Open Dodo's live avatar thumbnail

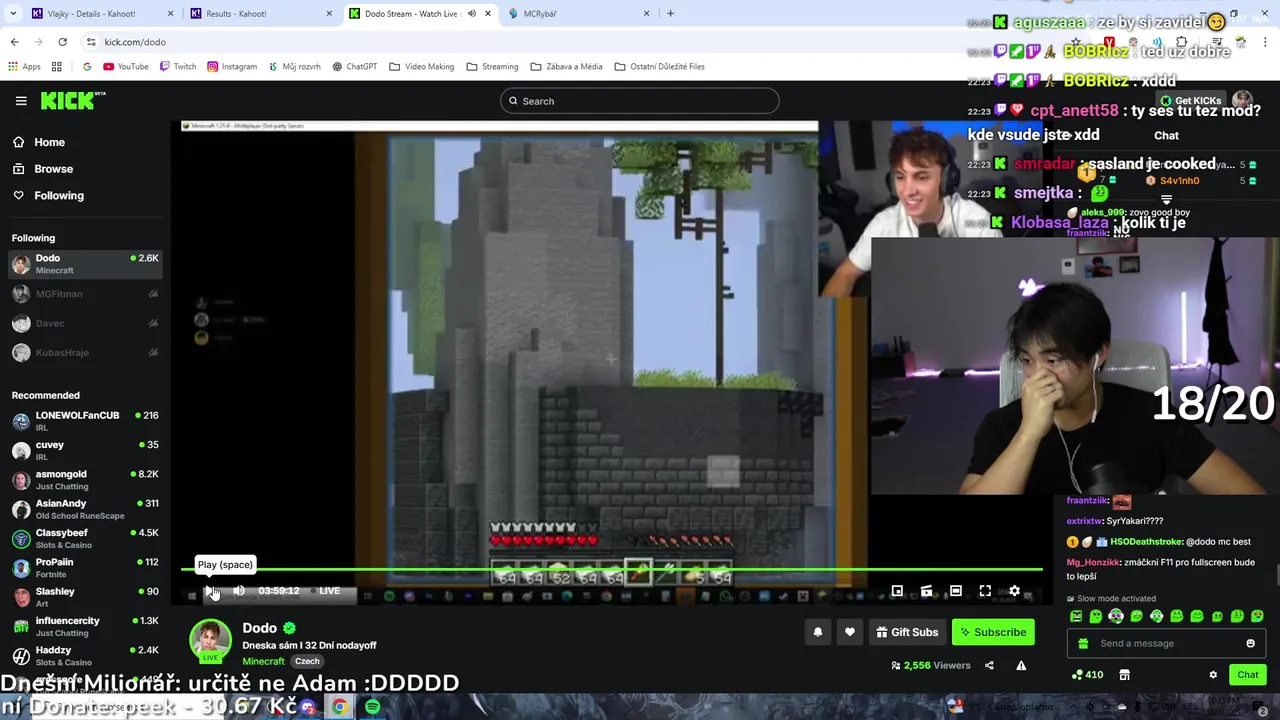click(210, 641)
